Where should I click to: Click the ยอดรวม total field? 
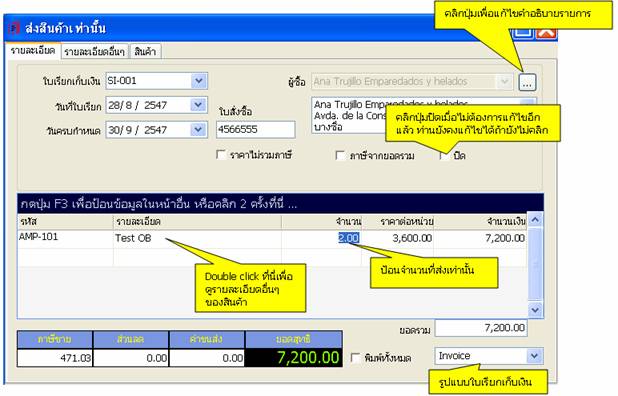481,328
